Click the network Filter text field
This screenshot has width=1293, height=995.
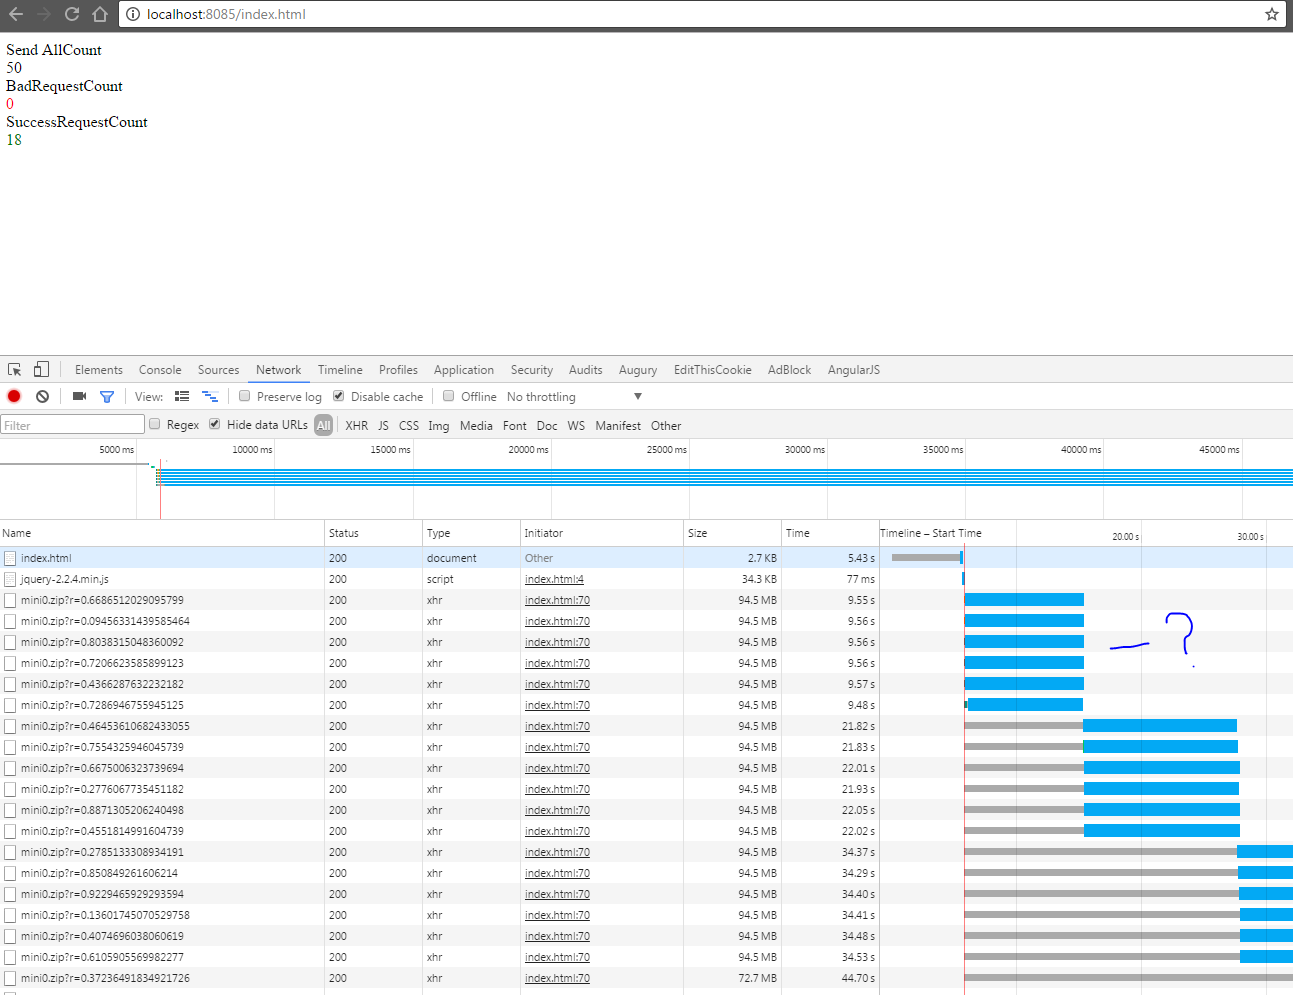click(72, 425)
